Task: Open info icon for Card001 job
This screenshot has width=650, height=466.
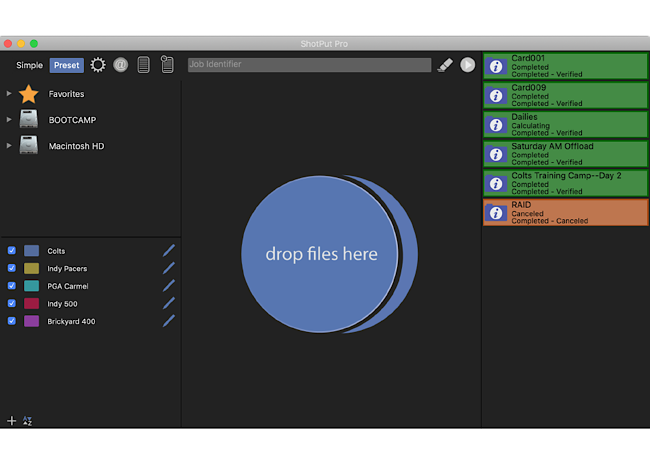Action: pyautogui.click(x=496, y=66)
